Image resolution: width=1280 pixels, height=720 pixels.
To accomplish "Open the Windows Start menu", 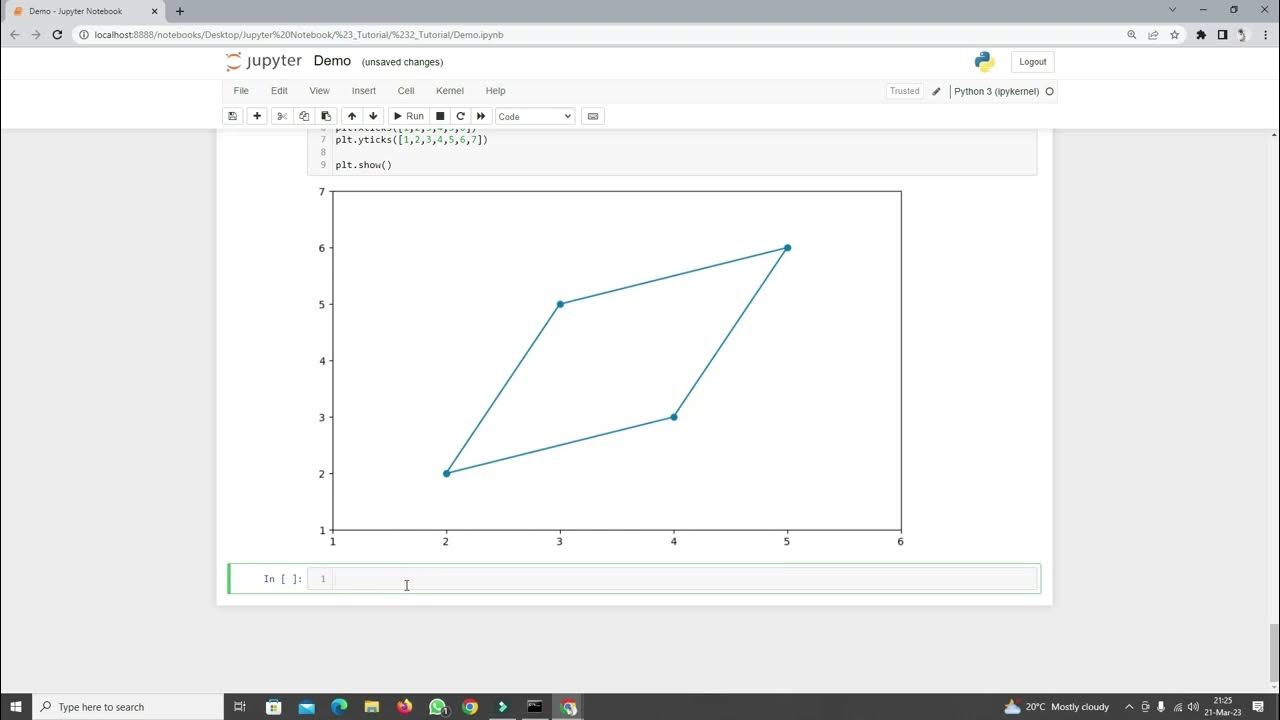I will (16, 707).
